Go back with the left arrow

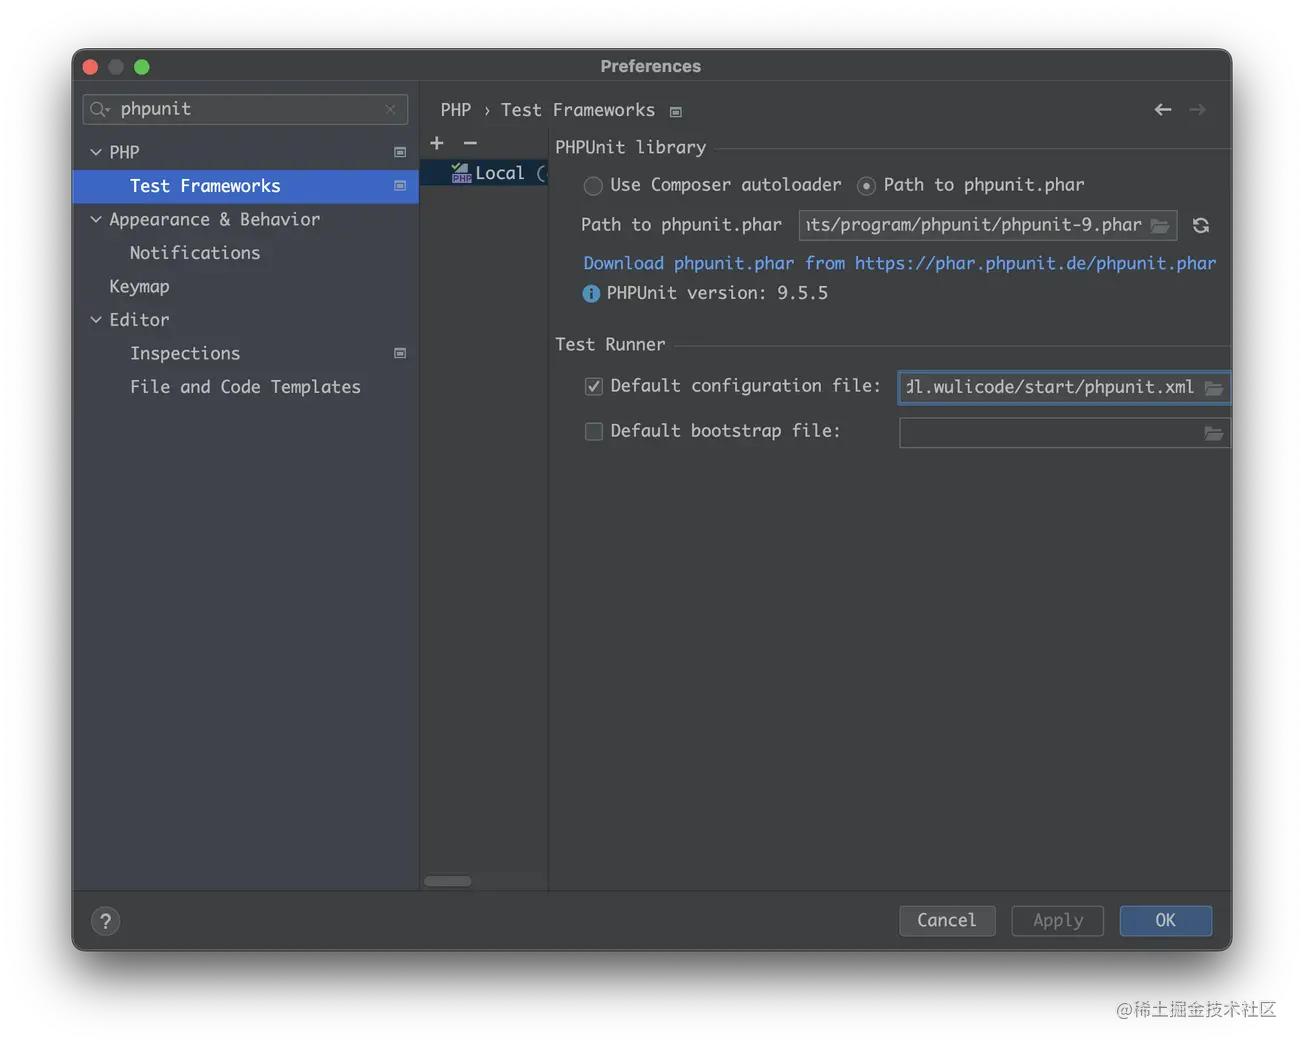pos(1162,110)
